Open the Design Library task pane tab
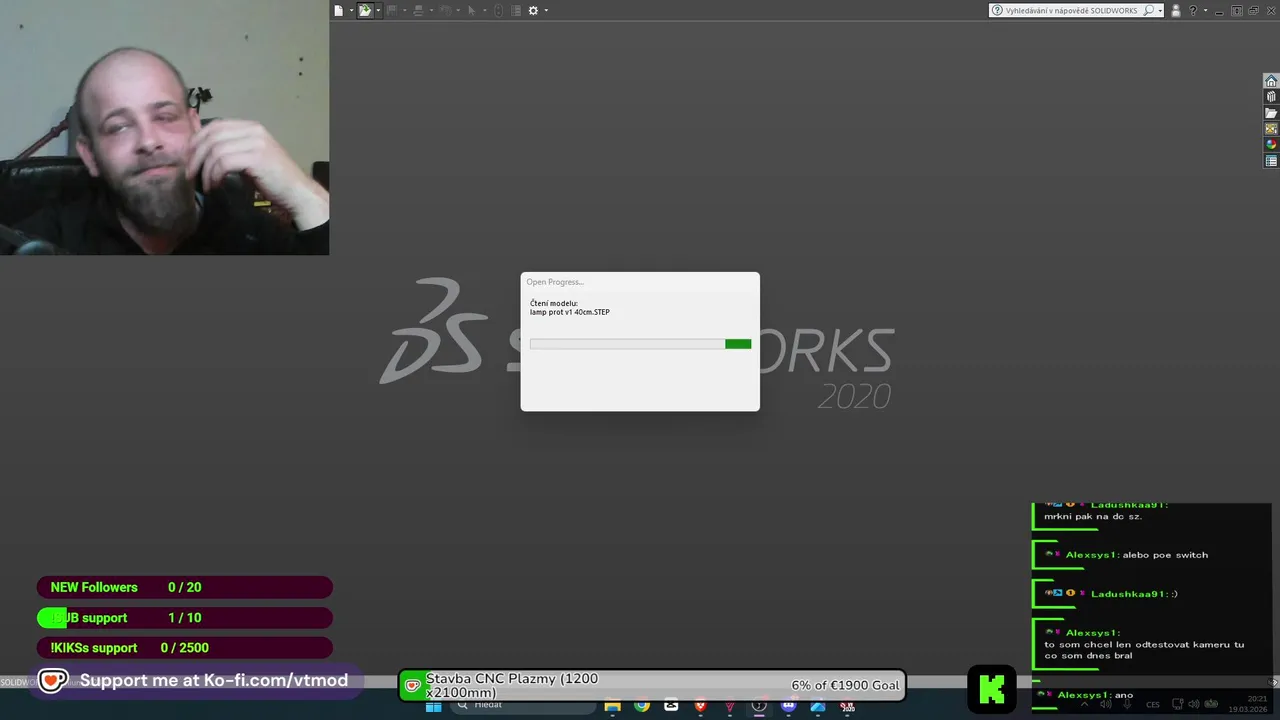 [x=1271, y=97]
